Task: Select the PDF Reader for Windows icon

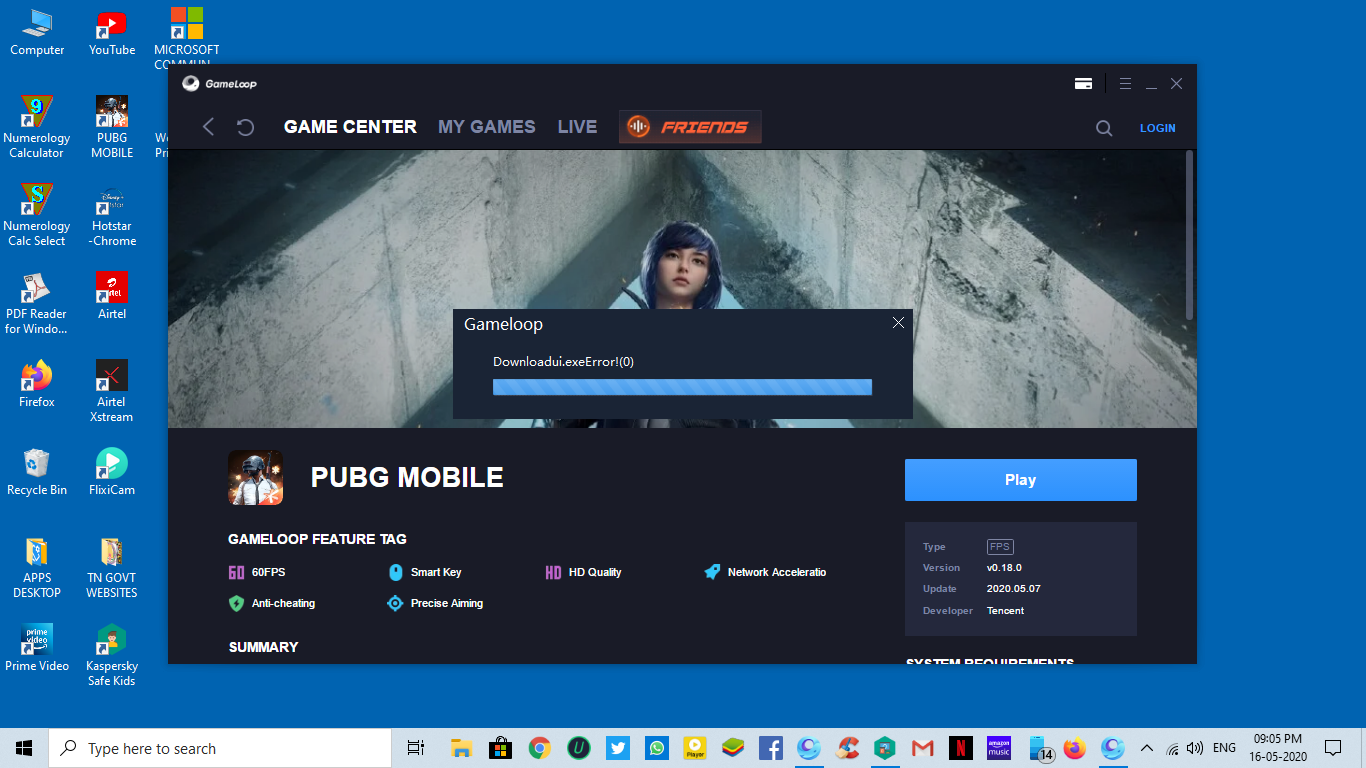Action: (37, 304)
